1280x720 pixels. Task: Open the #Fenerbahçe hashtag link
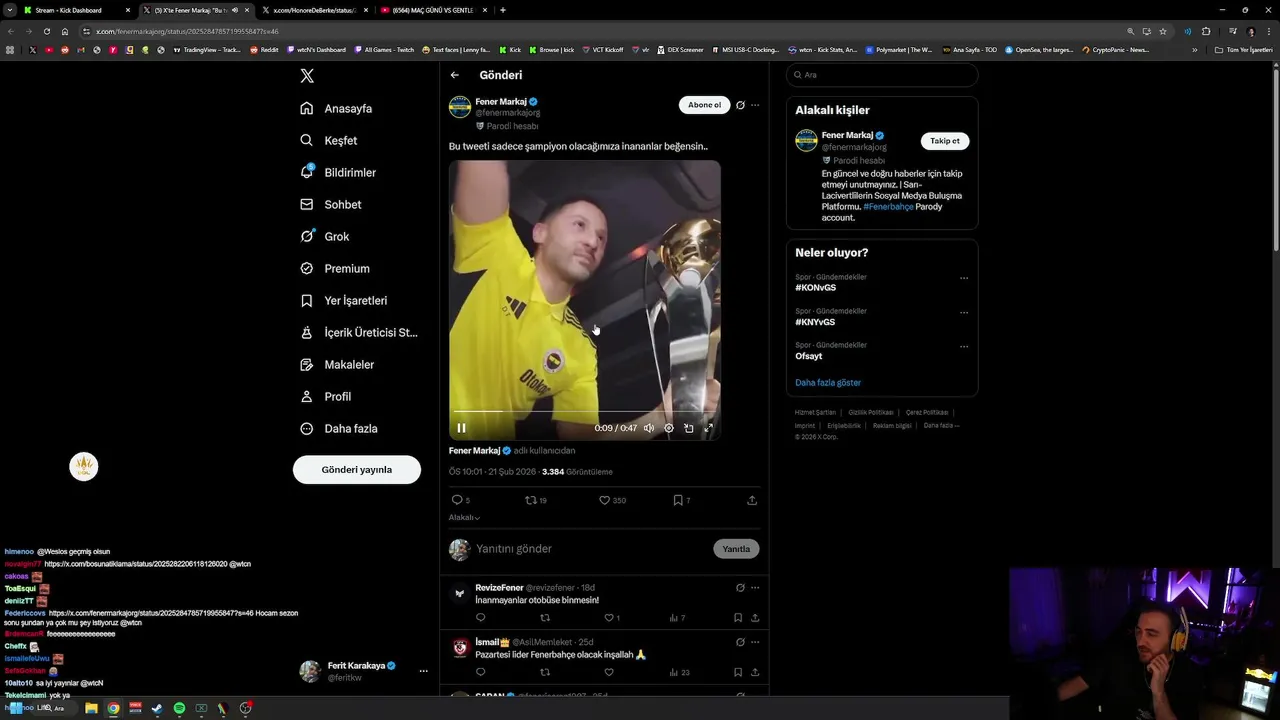point(888,206)
